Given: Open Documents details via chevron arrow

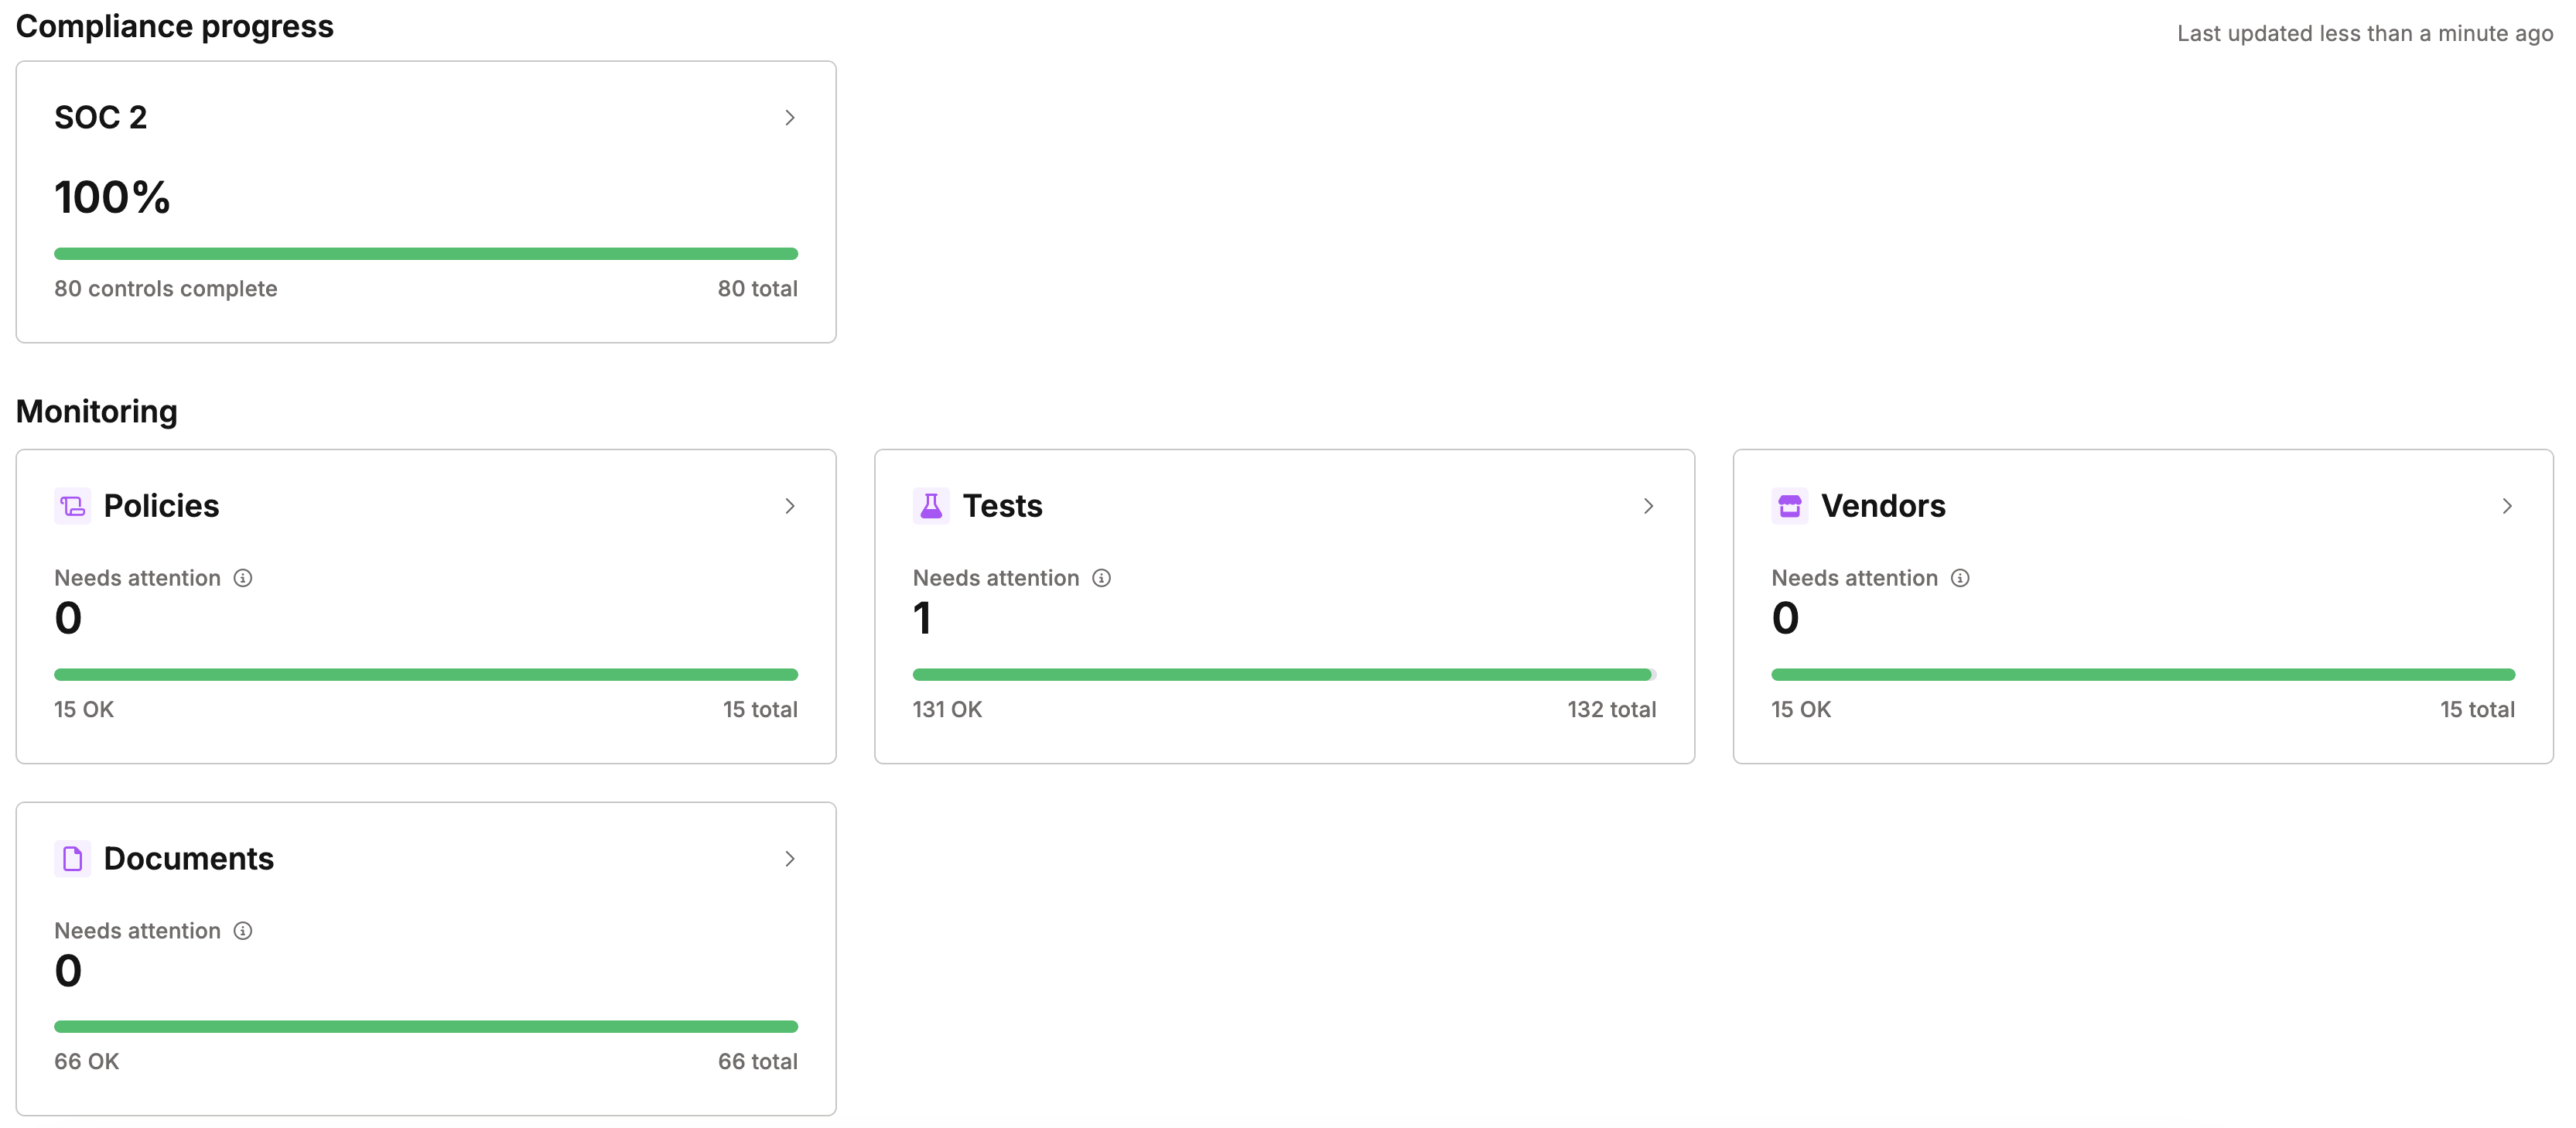Looking at the screenshot, I should click(x=790, y=859).
